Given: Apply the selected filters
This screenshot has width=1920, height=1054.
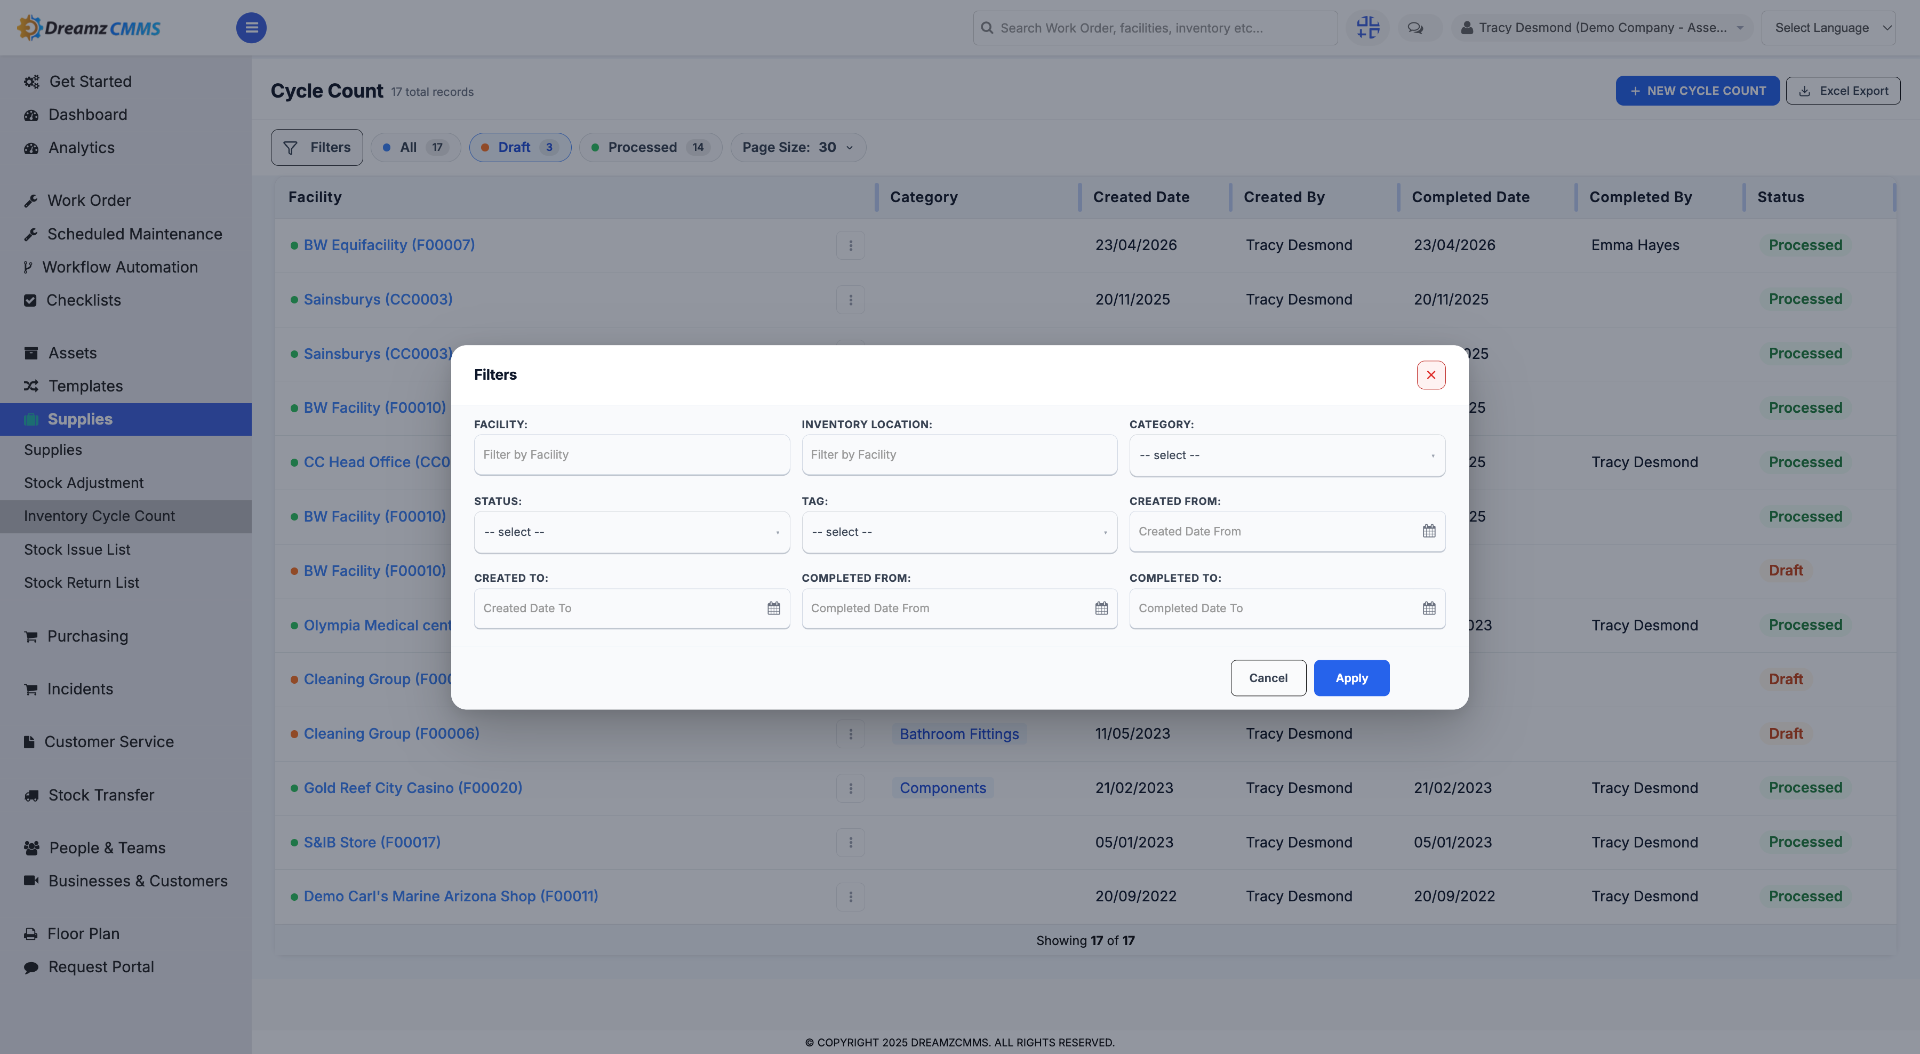Looking at the screenshot, I should (x=1351, y=678).
